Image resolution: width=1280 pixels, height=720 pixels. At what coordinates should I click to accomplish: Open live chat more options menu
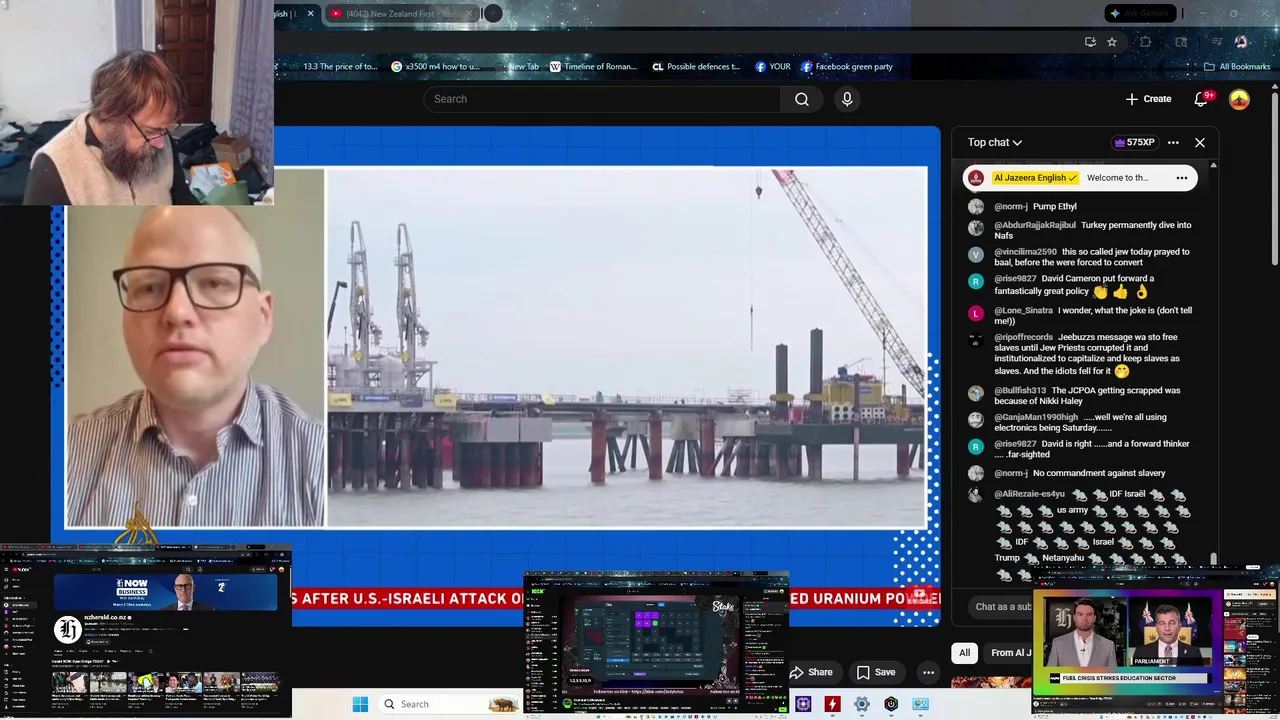pyautogui.click(x=1173, y=143)
